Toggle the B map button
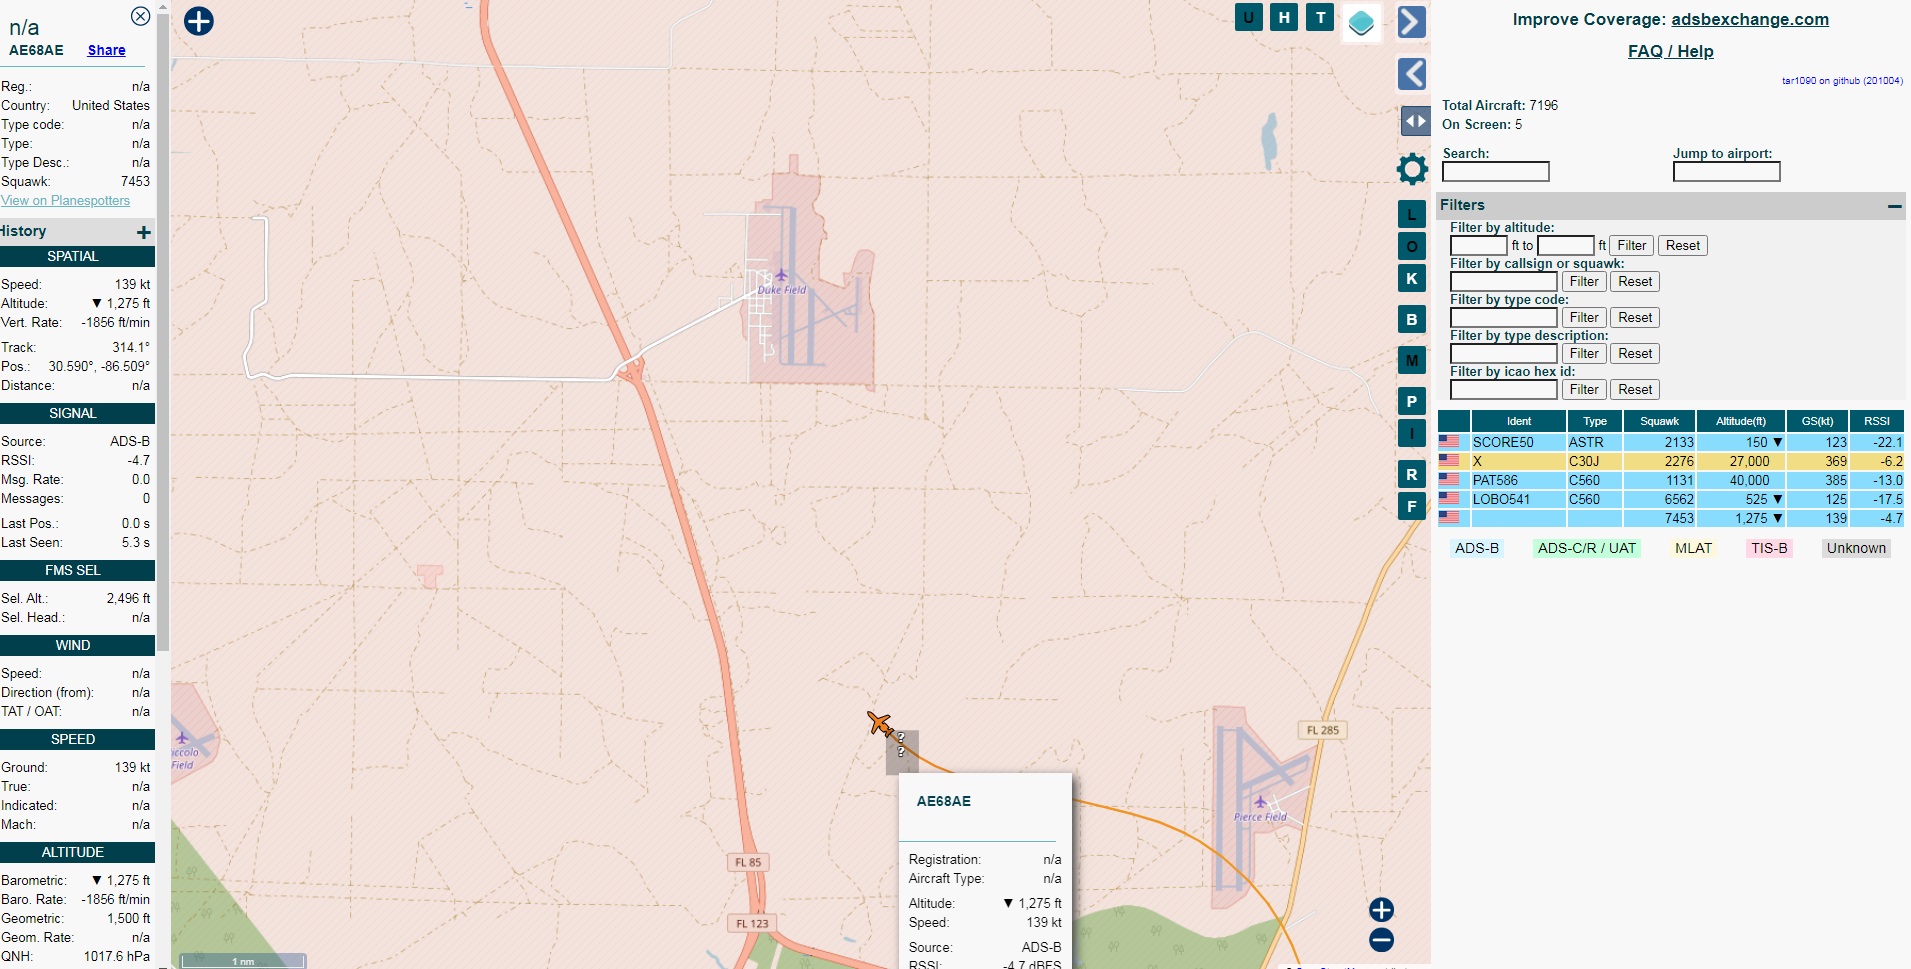The height and width of the screenshot is (969, 1911). [1411, 319]
